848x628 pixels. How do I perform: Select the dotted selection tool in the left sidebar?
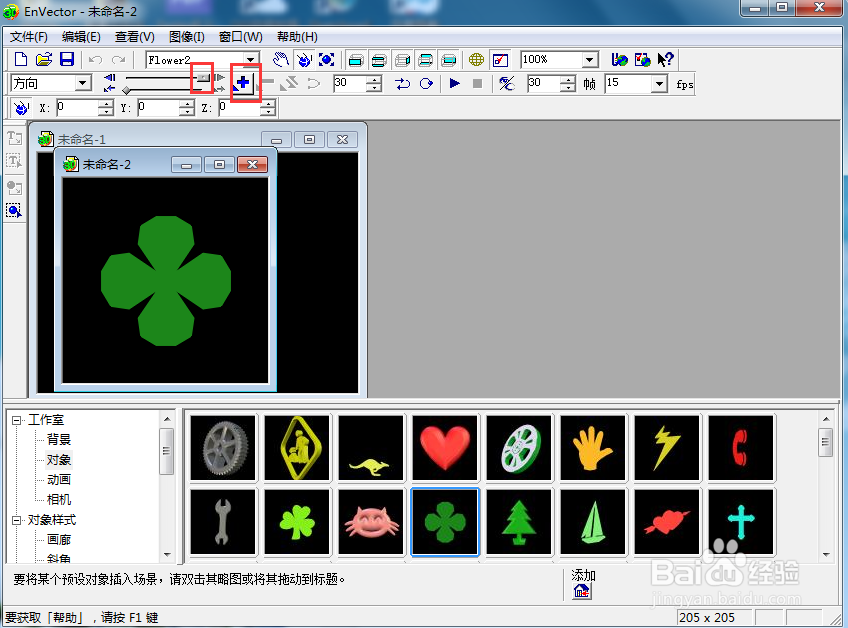click(14, 210)
